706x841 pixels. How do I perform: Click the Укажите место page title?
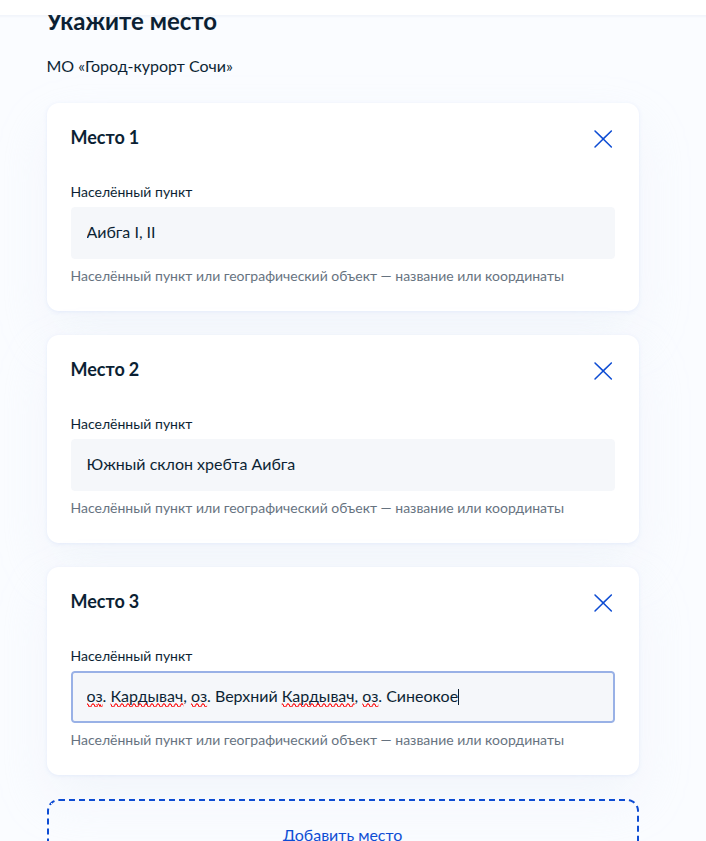[x=132, y=23]
